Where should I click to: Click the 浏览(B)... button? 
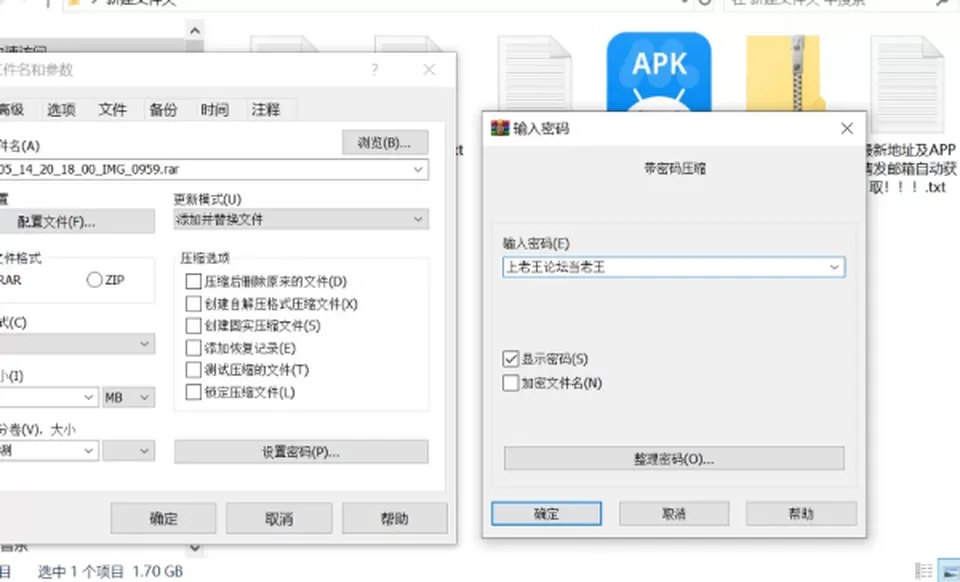(x=384, y=143)
